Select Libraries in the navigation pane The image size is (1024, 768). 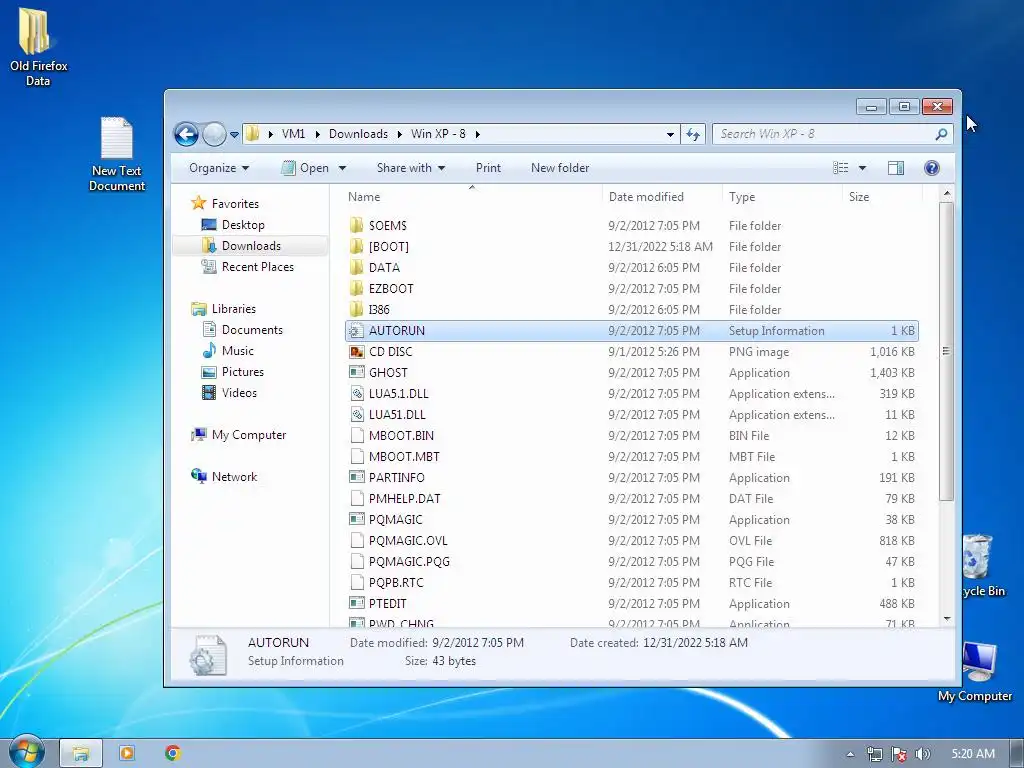[233, 309]
